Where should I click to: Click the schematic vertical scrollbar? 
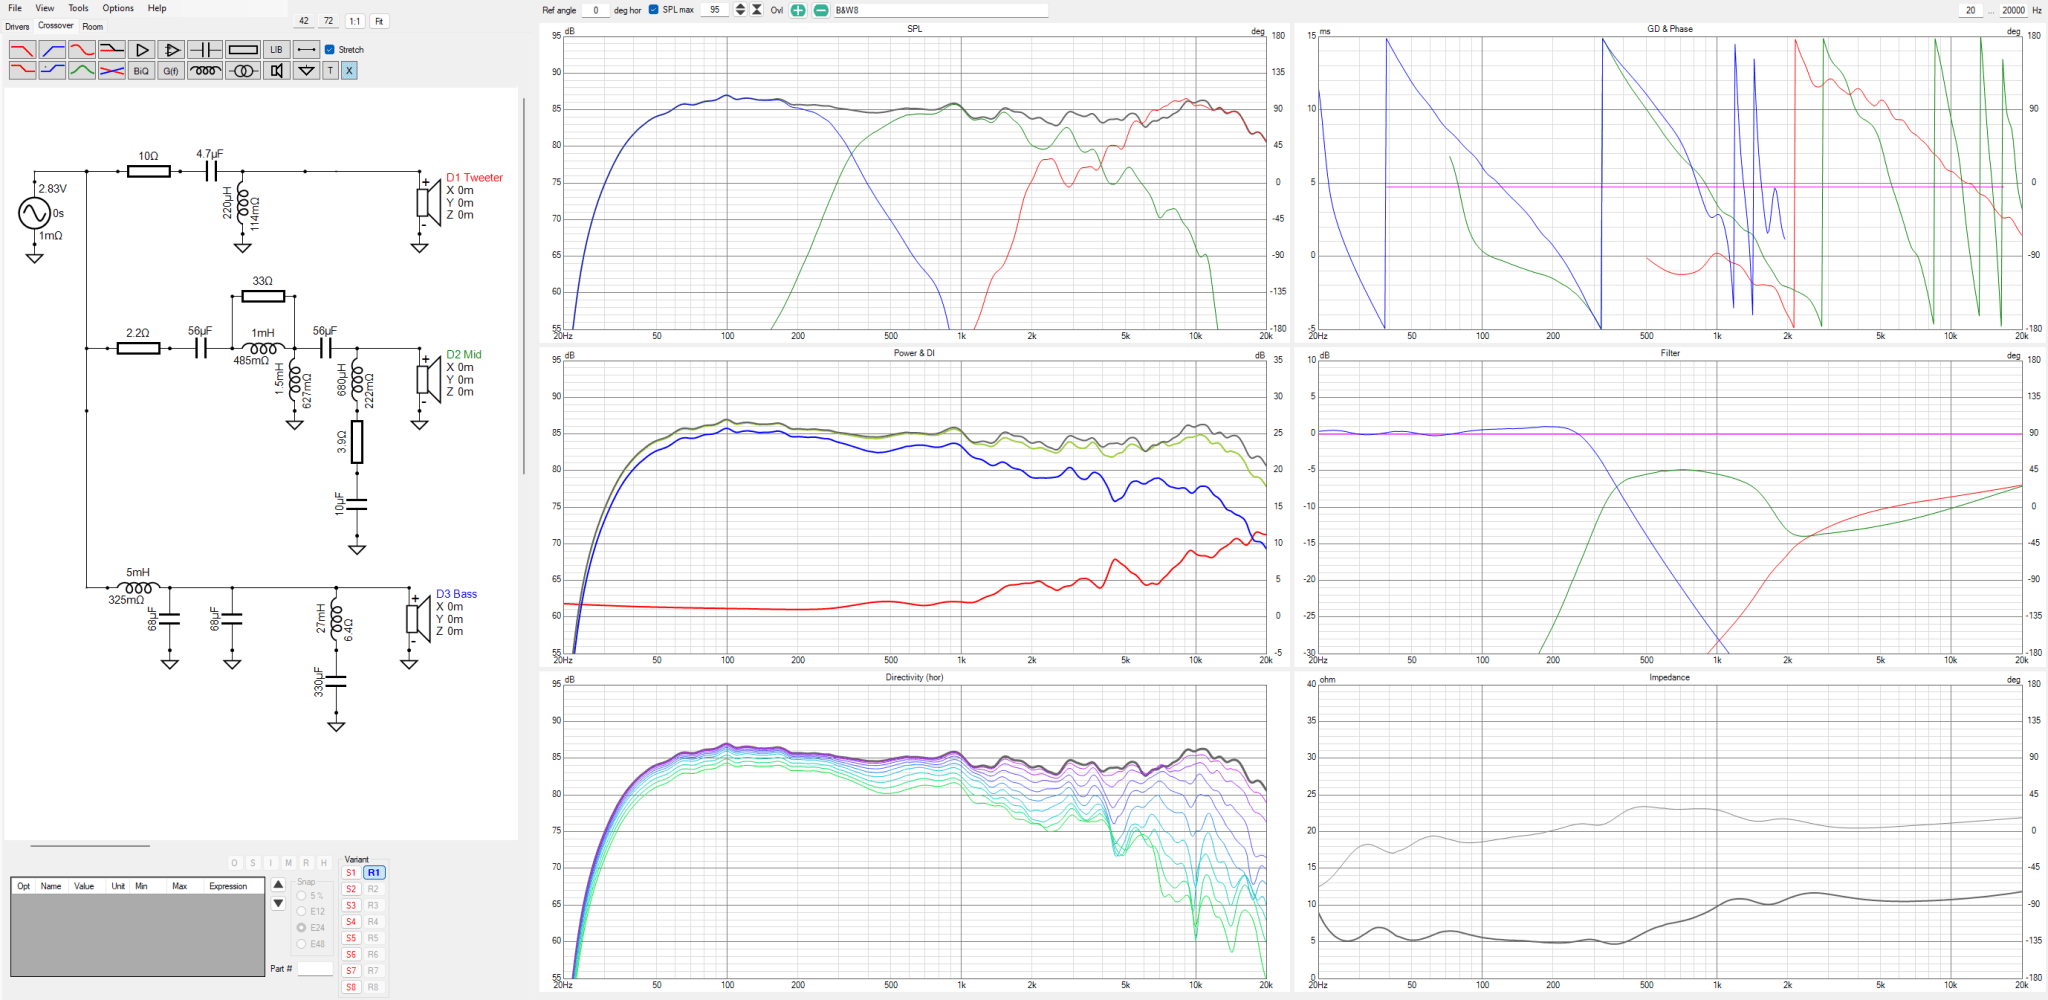point(523,285)
